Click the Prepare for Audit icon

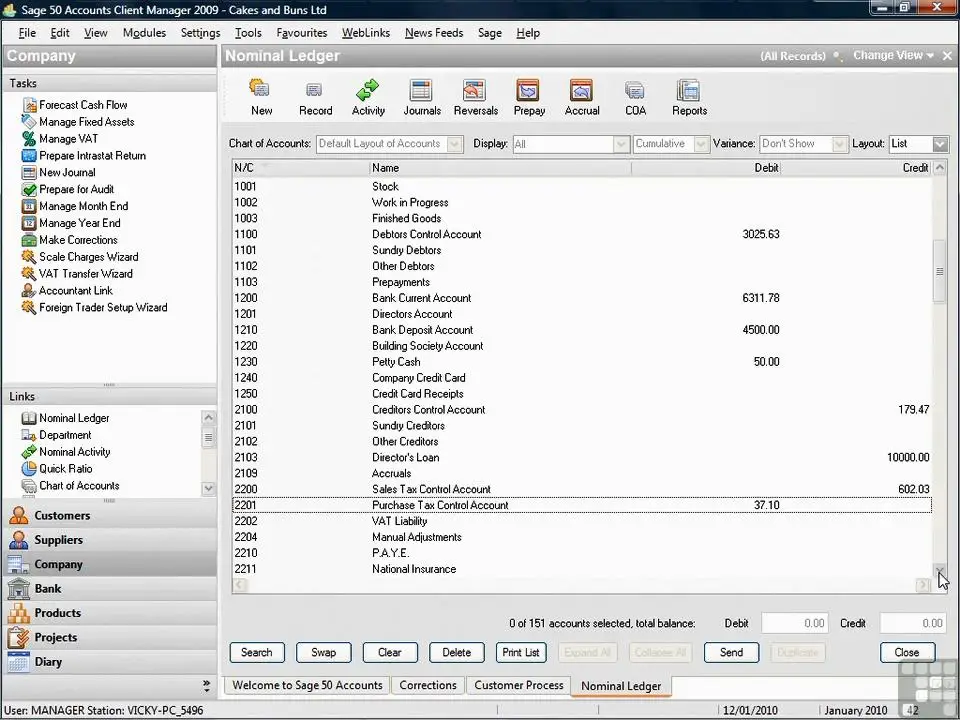pyautogui.click(x=29, y=189)
